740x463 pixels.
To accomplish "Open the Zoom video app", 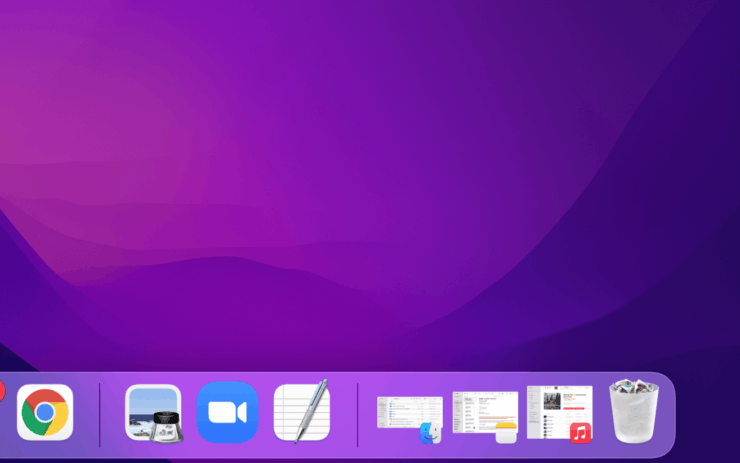I will 227,412.
